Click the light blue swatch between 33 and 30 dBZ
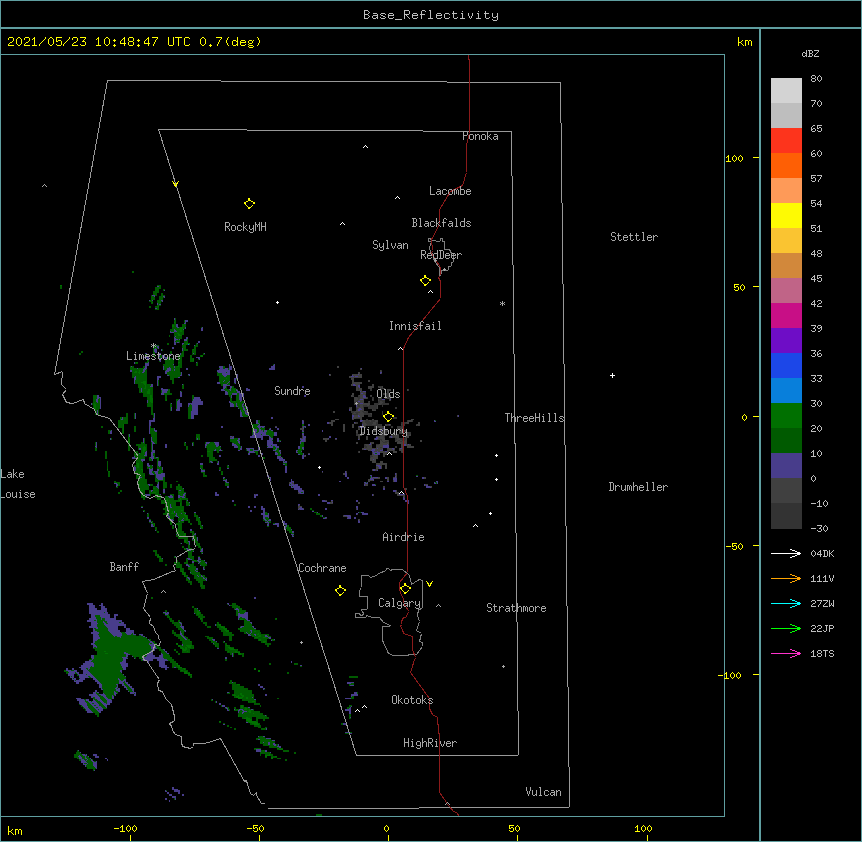 786,391
